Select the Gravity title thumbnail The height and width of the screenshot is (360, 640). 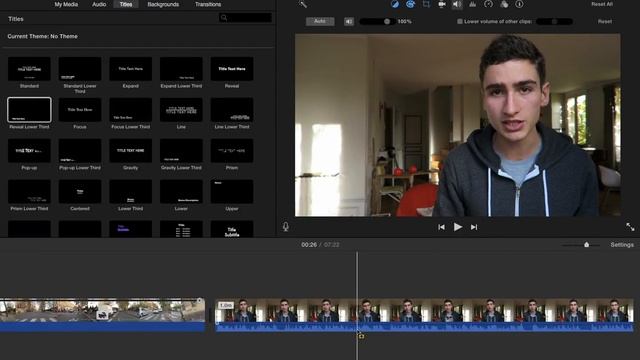click(x=131, y=151)
